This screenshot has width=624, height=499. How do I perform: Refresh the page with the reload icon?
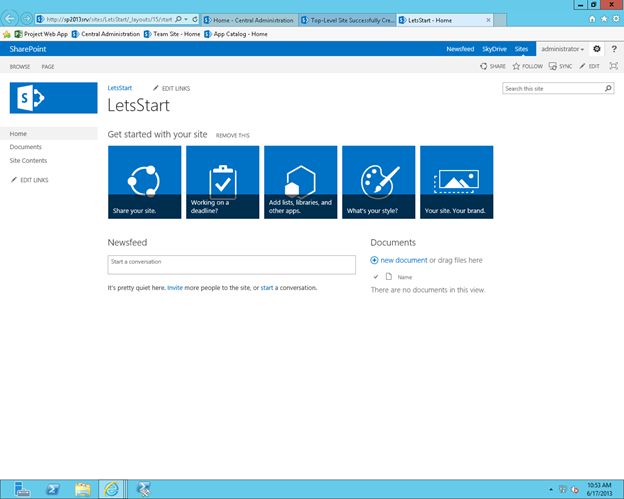[195, 19]
